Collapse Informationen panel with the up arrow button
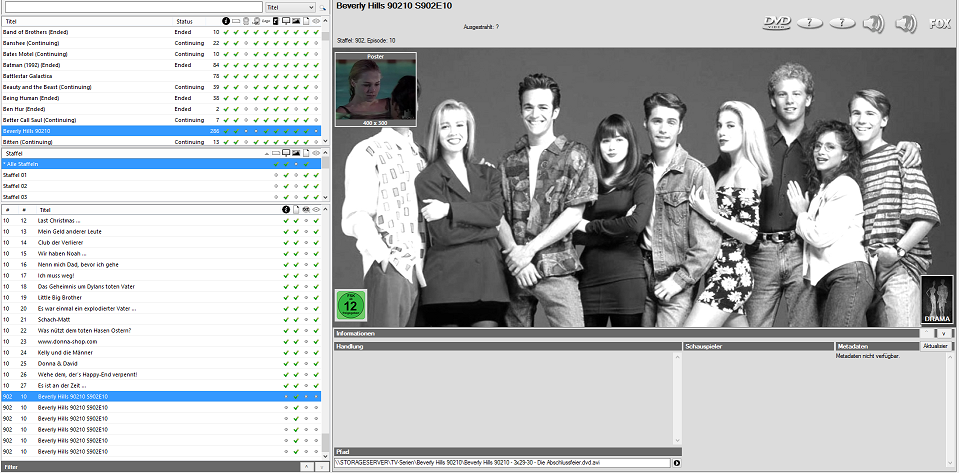The image size is (959, 473). pos(926,333)
